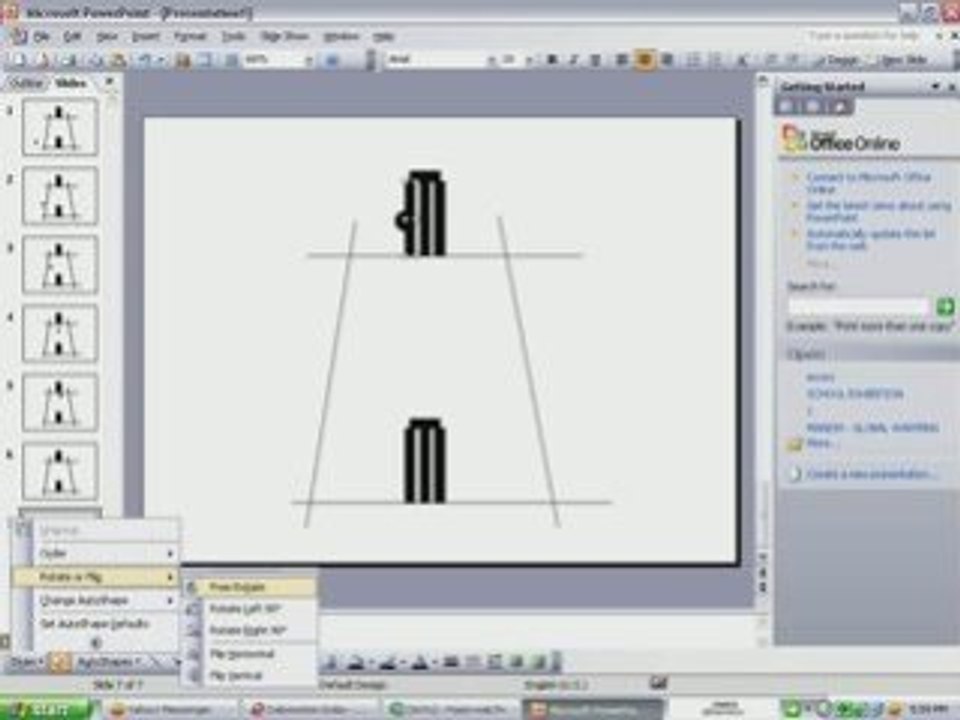Select slide 3 thumbnail
The image size is (960, 720).
59,264
